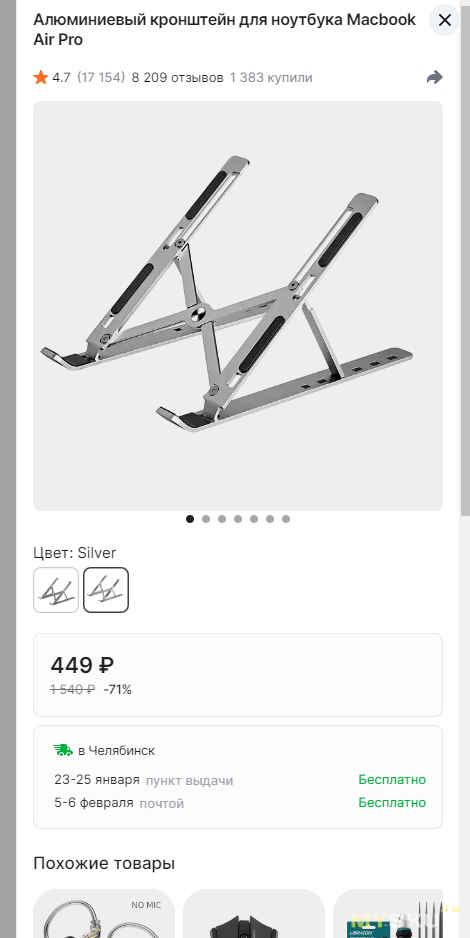The width and height of the screenshot is (470, 938).
Task: Go to the last image dot
Action: [286, 519]
